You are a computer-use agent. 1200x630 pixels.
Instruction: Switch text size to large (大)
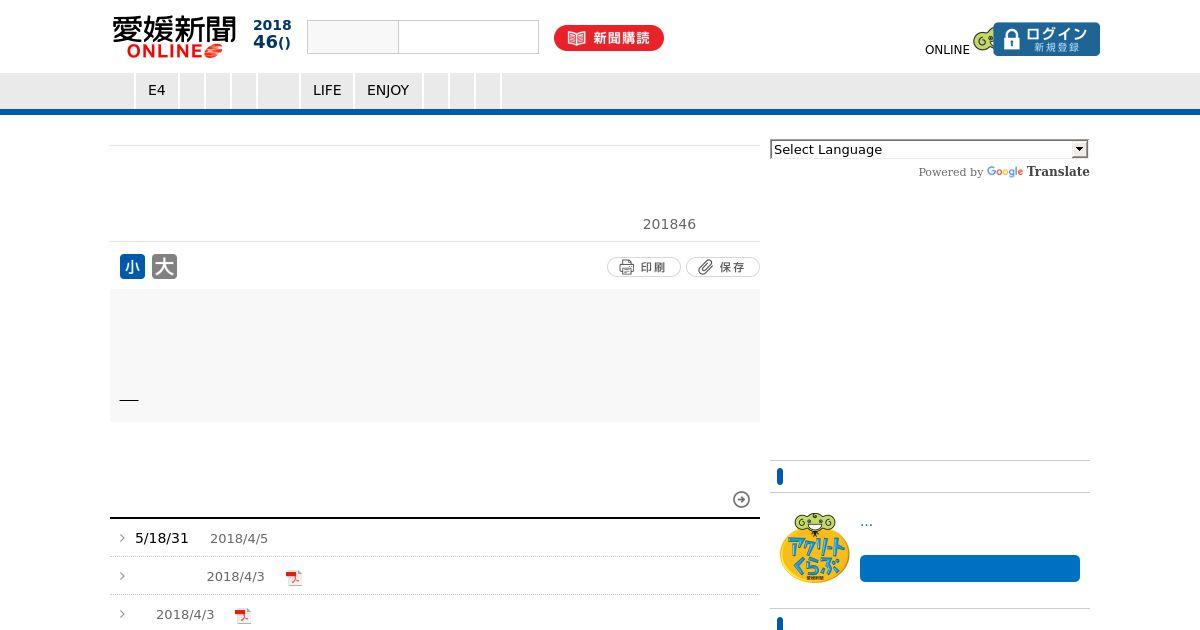tap(164, 267)
